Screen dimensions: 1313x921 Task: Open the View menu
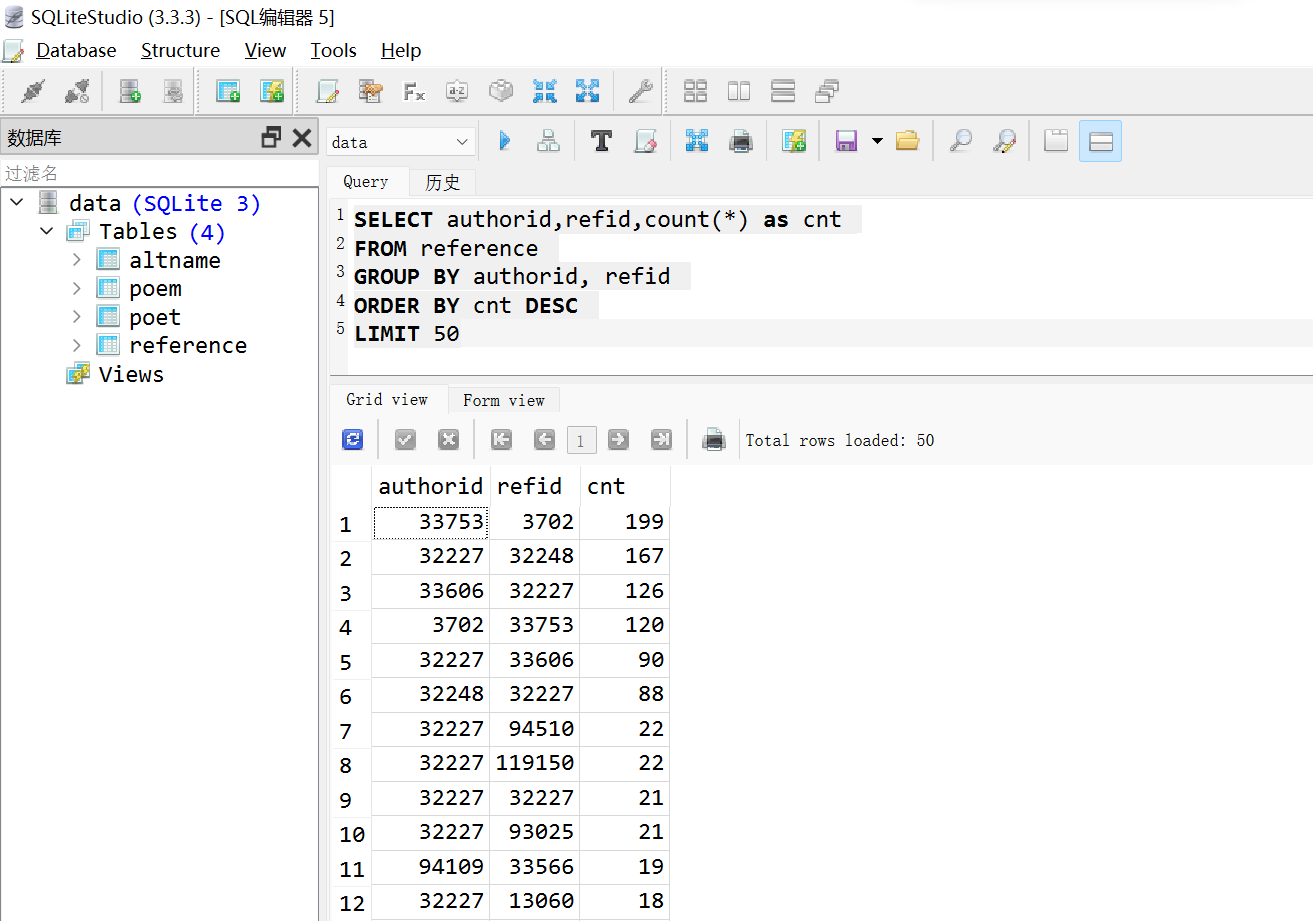265,50
